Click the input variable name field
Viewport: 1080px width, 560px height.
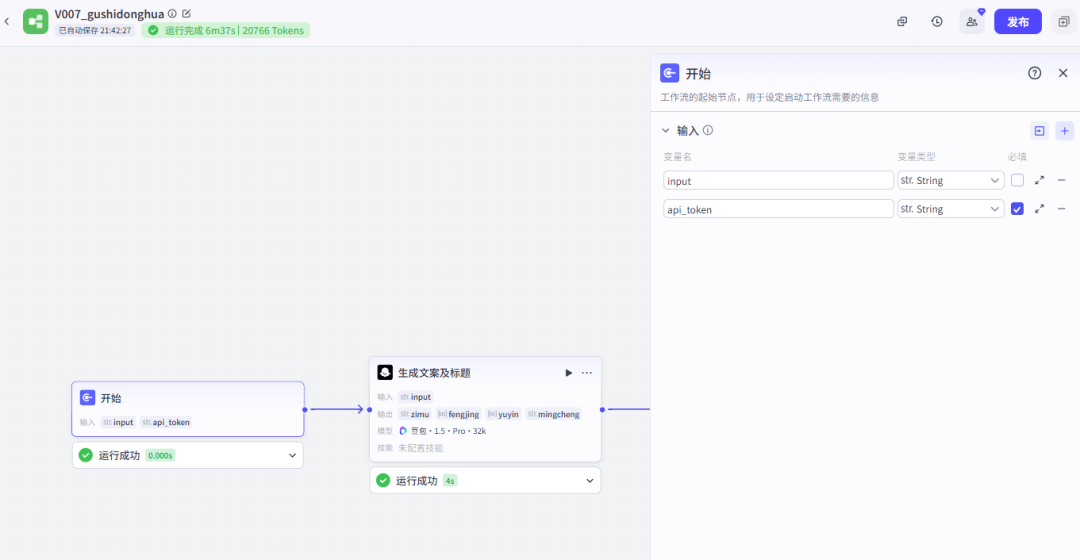778,180
